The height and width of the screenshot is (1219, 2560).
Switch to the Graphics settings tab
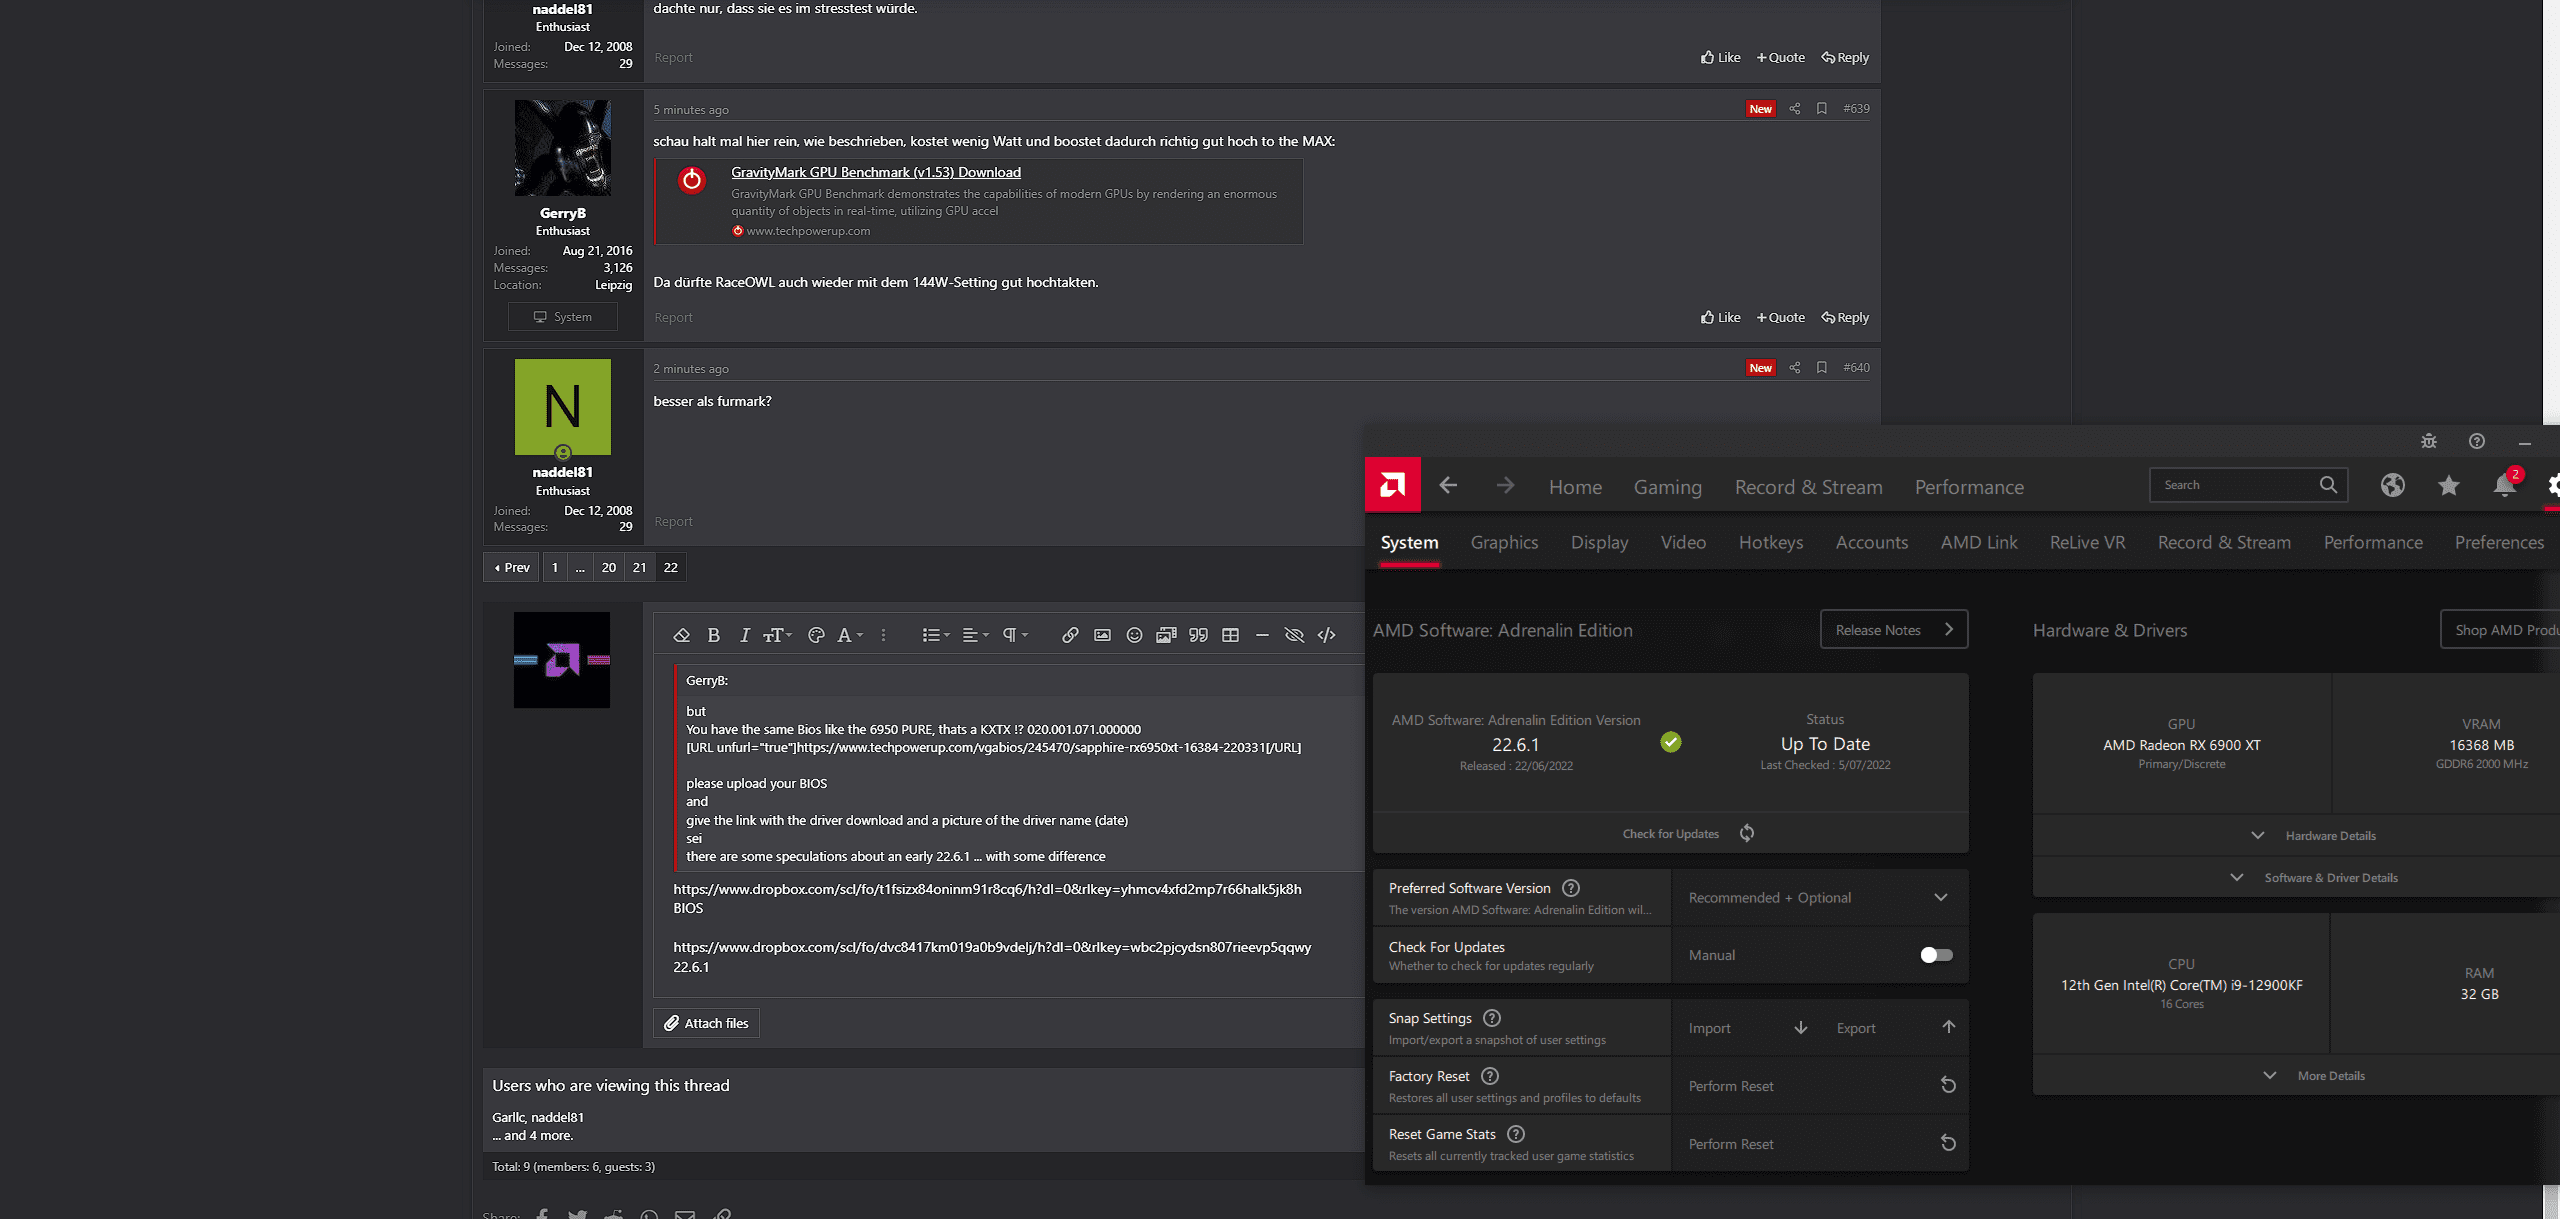coord(1504,542)
